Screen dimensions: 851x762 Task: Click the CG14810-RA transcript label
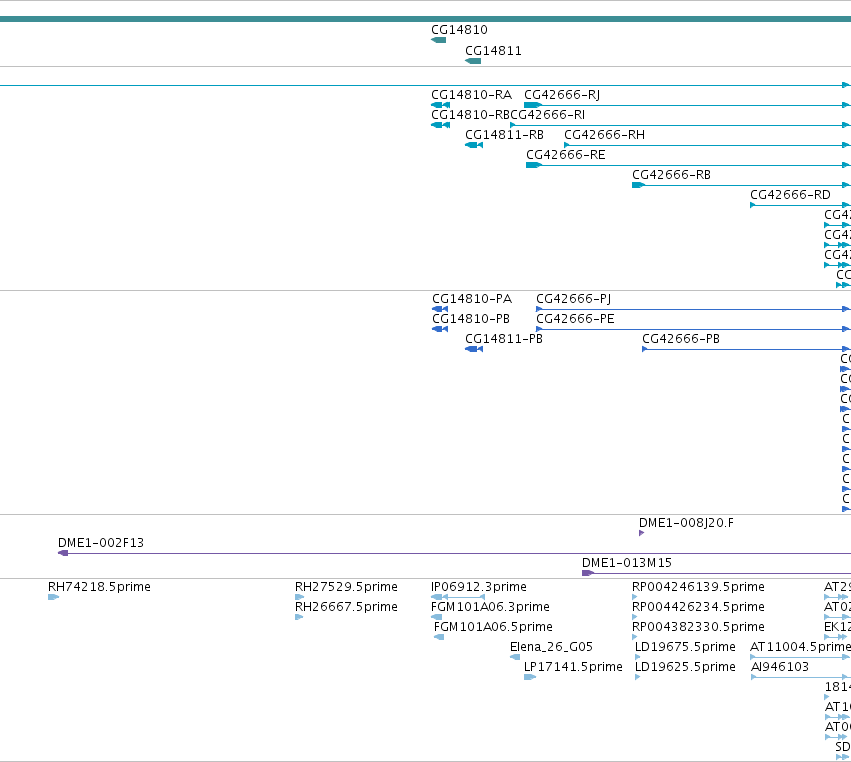471,95
